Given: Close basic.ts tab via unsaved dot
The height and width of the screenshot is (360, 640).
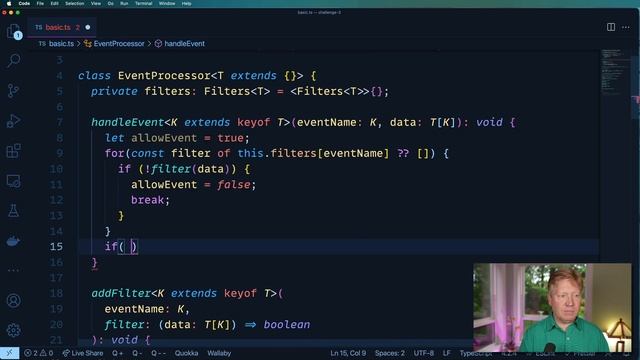Looking at the screenshot, I should (x=88, y=27).
